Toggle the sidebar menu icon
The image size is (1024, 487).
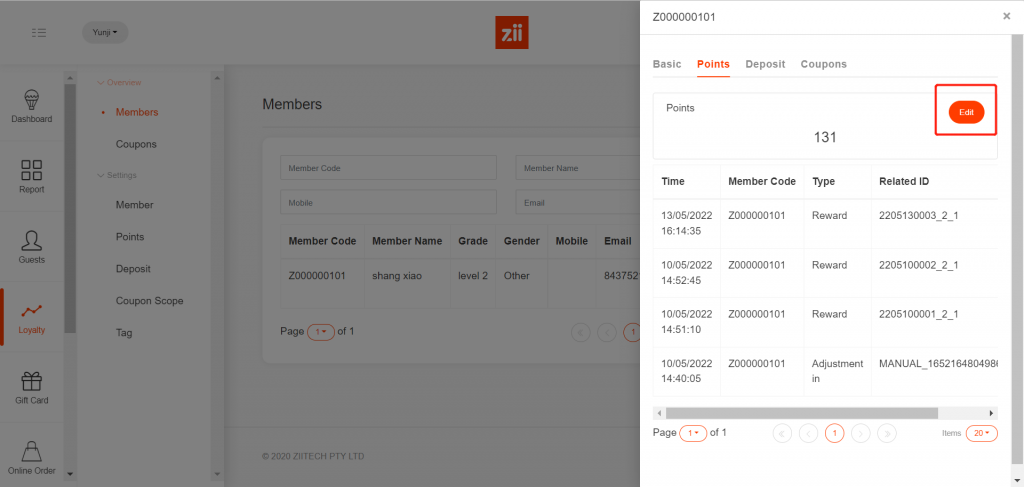click(39, 33)
